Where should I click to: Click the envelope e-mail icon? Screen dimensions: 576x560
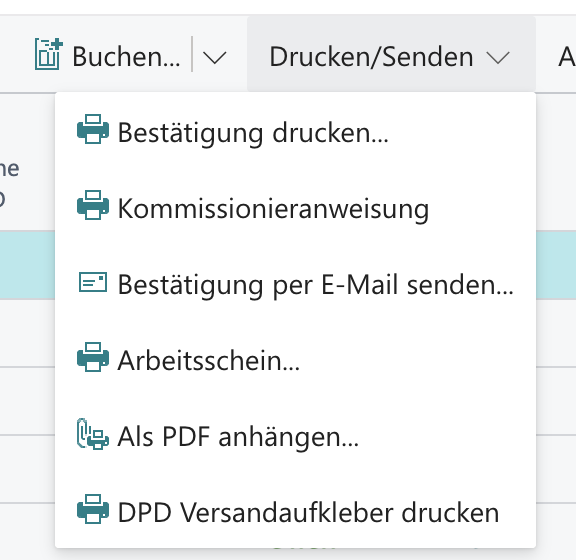click(93, 282)
